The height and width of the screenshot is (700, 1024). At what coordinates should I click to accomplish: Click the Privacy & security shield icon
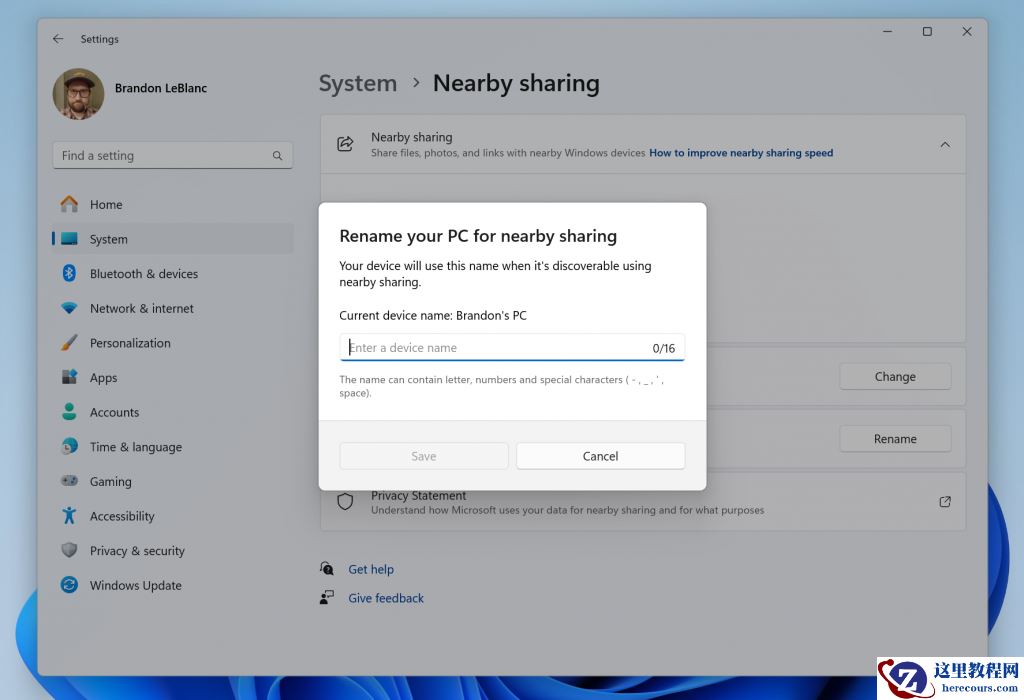tap(69, 551)
